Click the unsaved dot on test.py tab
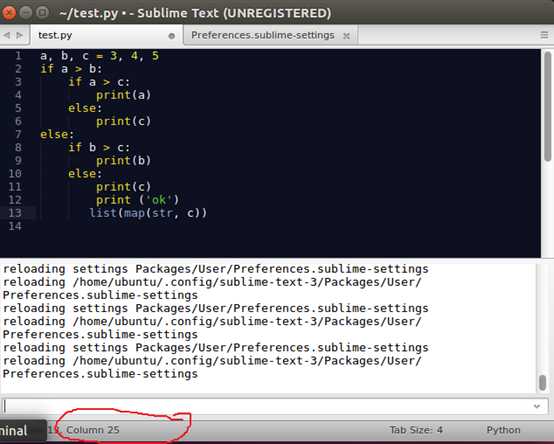 (172, 36)
